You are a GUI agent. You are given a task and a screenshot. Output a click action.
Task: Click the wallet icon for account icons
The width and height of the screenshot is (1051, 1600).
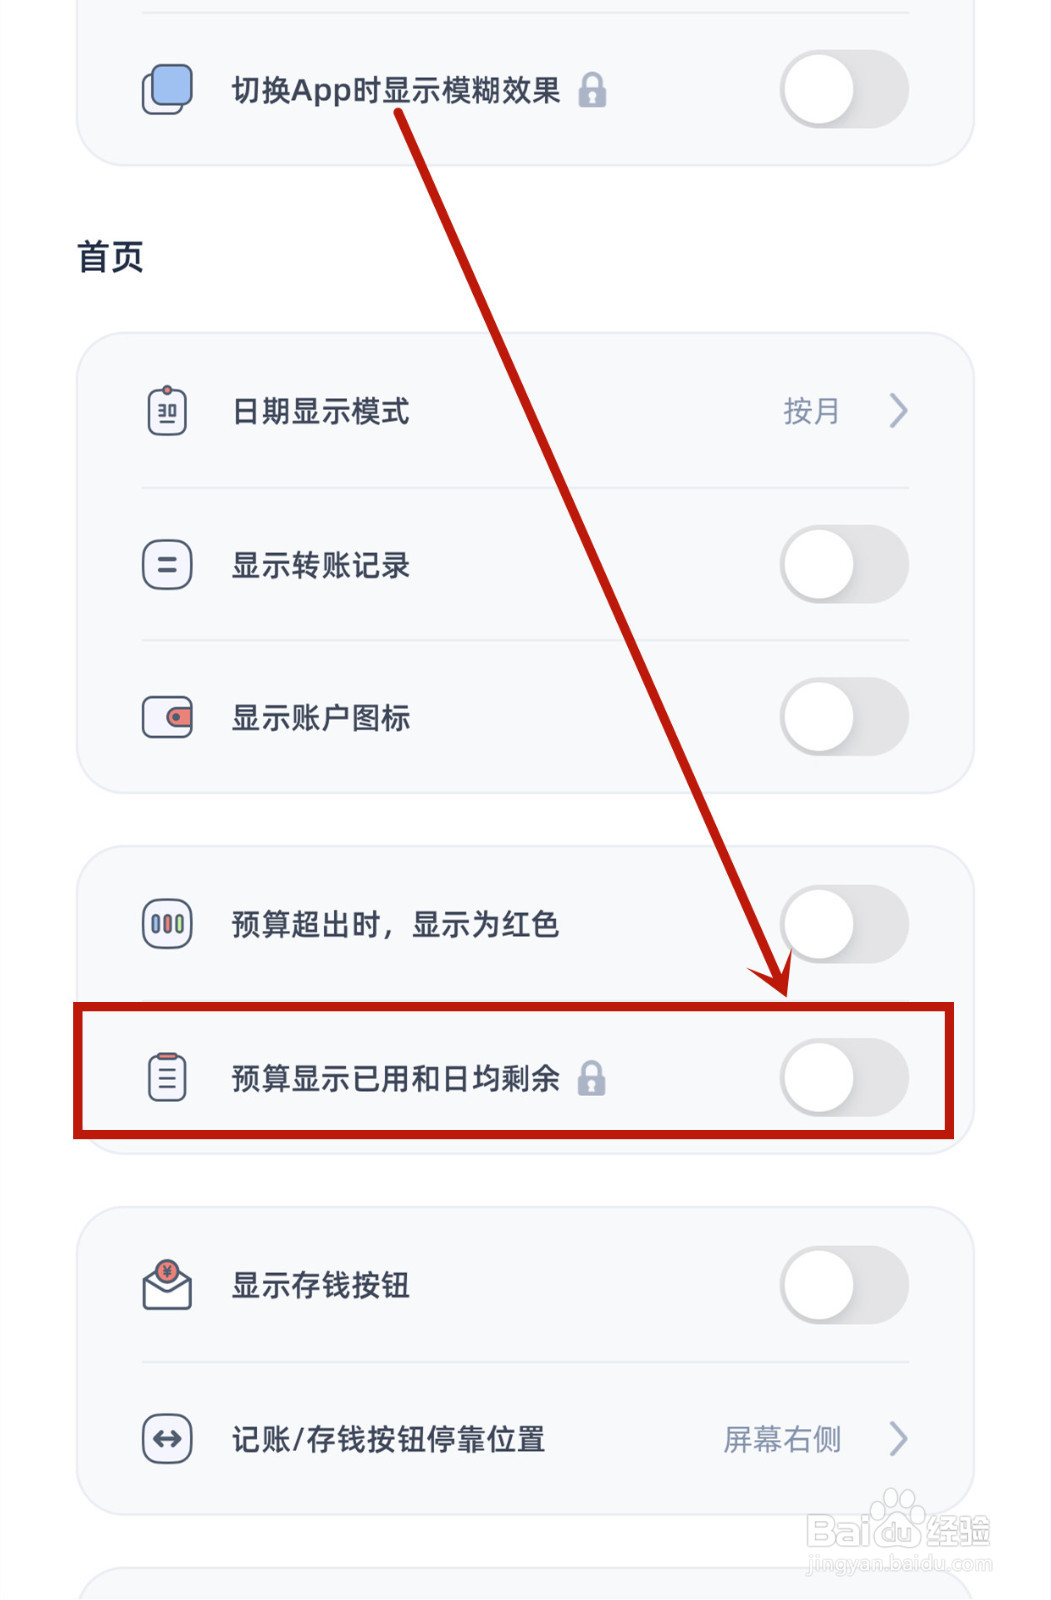click(x=167, y=717)
